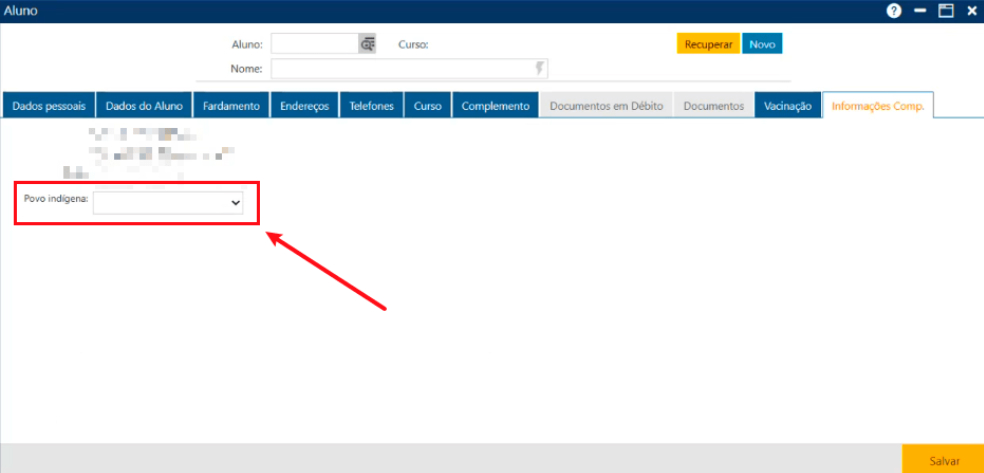Switch to the Curso tab
The height and width of the screenshot is (473, 984).
pos(428,106)
